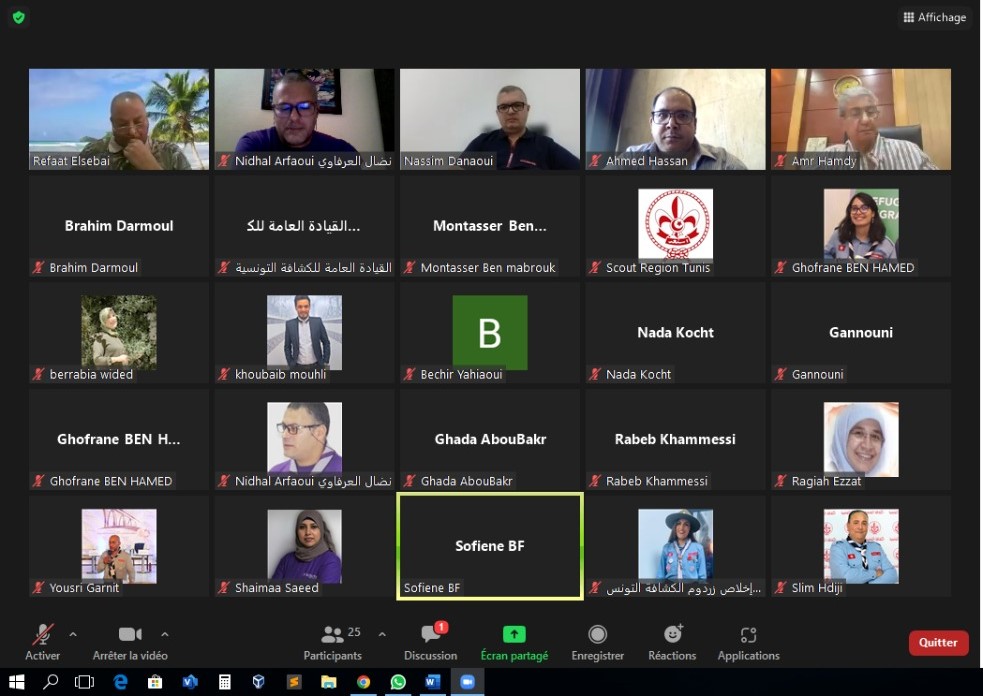Select Refaat Elsebai's video tile
Image resolution: width=983 pixels, height=696 pixels.
[119, 118]
